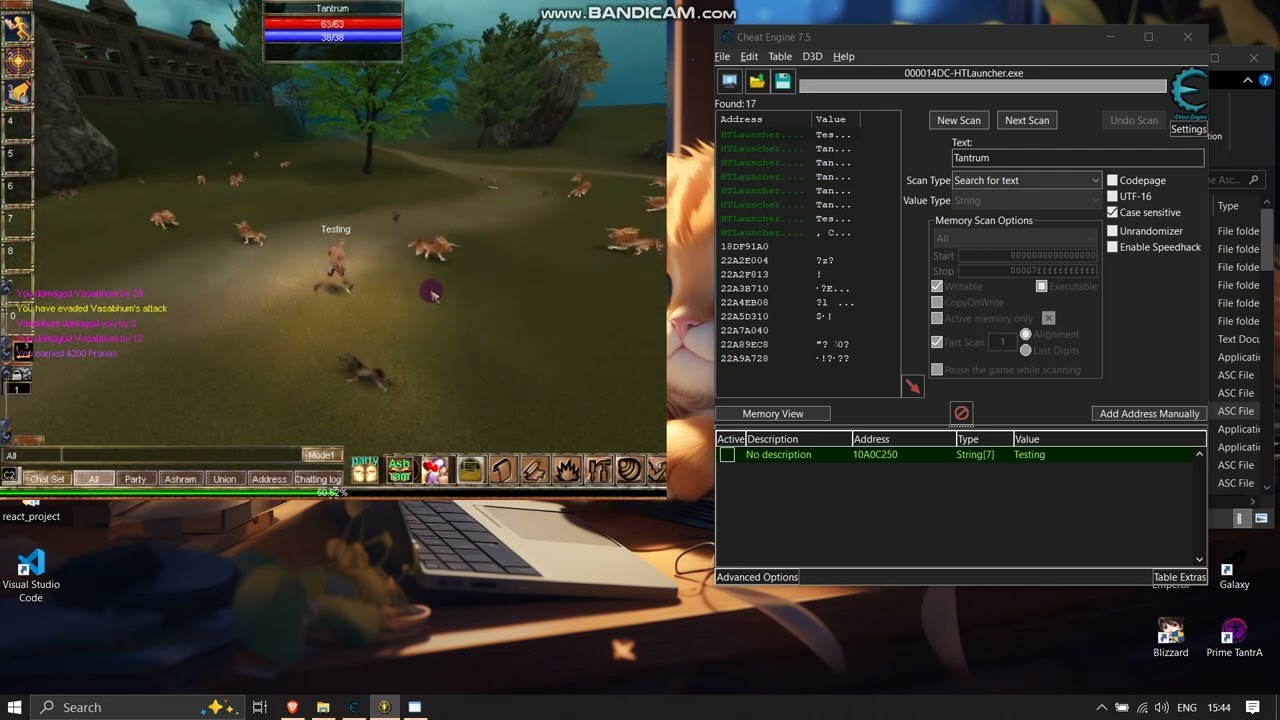
Task: Click the running figure skill in slot 1
Action: click(17, 27)
